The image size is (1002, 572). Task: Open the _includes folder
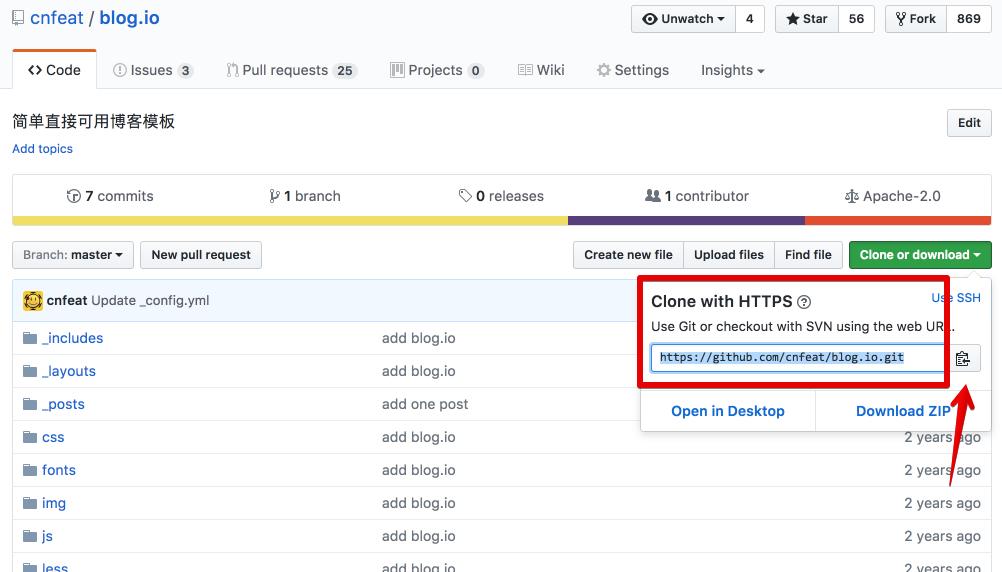pyautogui.click(x=72, y=338)
